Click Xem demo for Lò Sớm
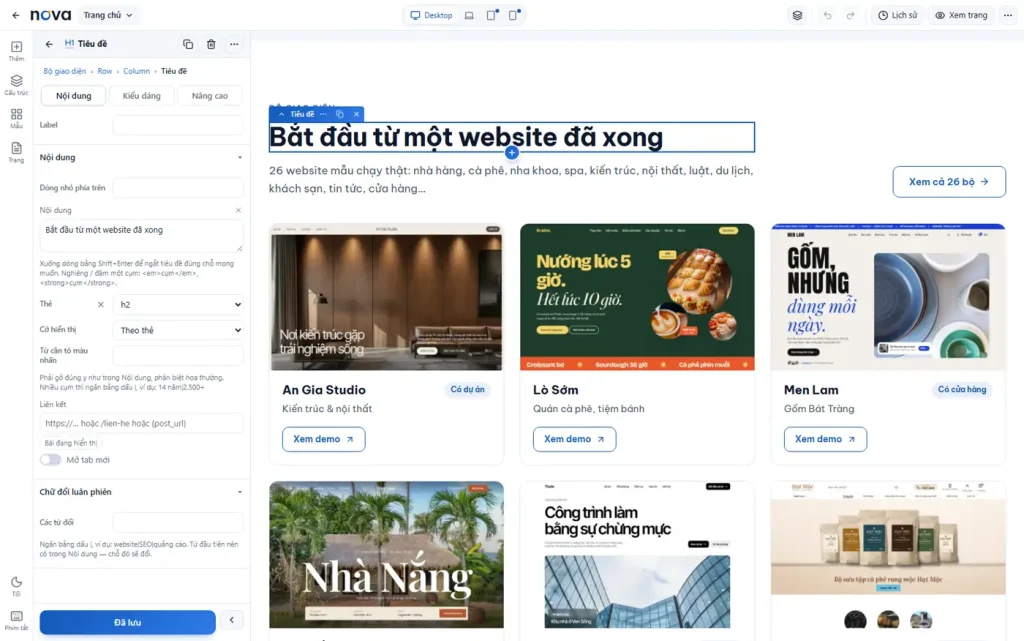 coord(574,439)
